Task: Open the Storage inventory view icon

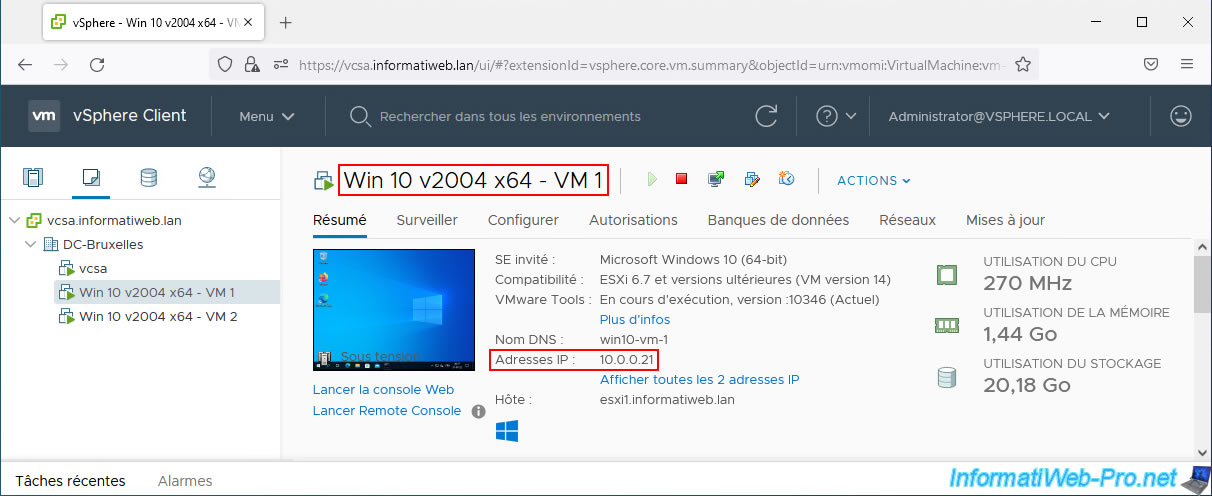Action: [149, 179]
